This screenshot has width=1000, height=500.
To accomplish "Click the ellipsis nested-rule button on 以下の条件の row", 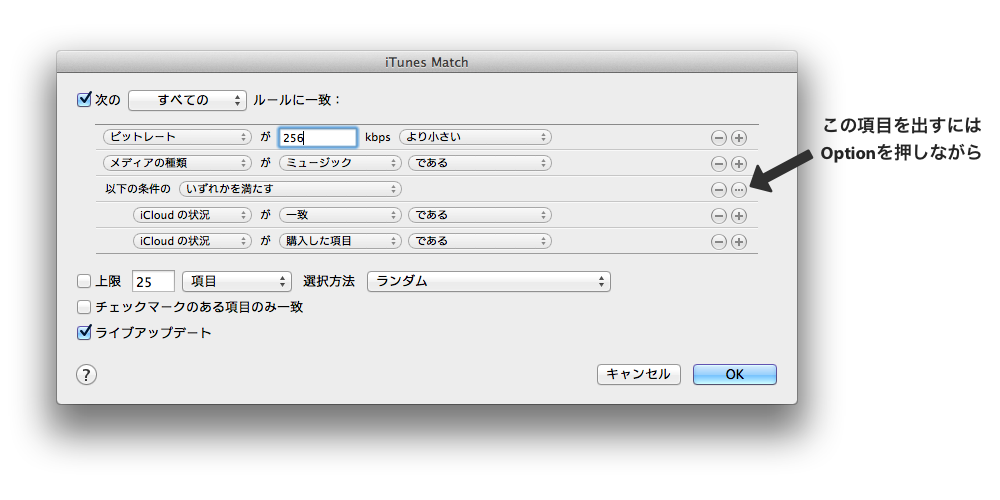I will click(x=739, y=189).
